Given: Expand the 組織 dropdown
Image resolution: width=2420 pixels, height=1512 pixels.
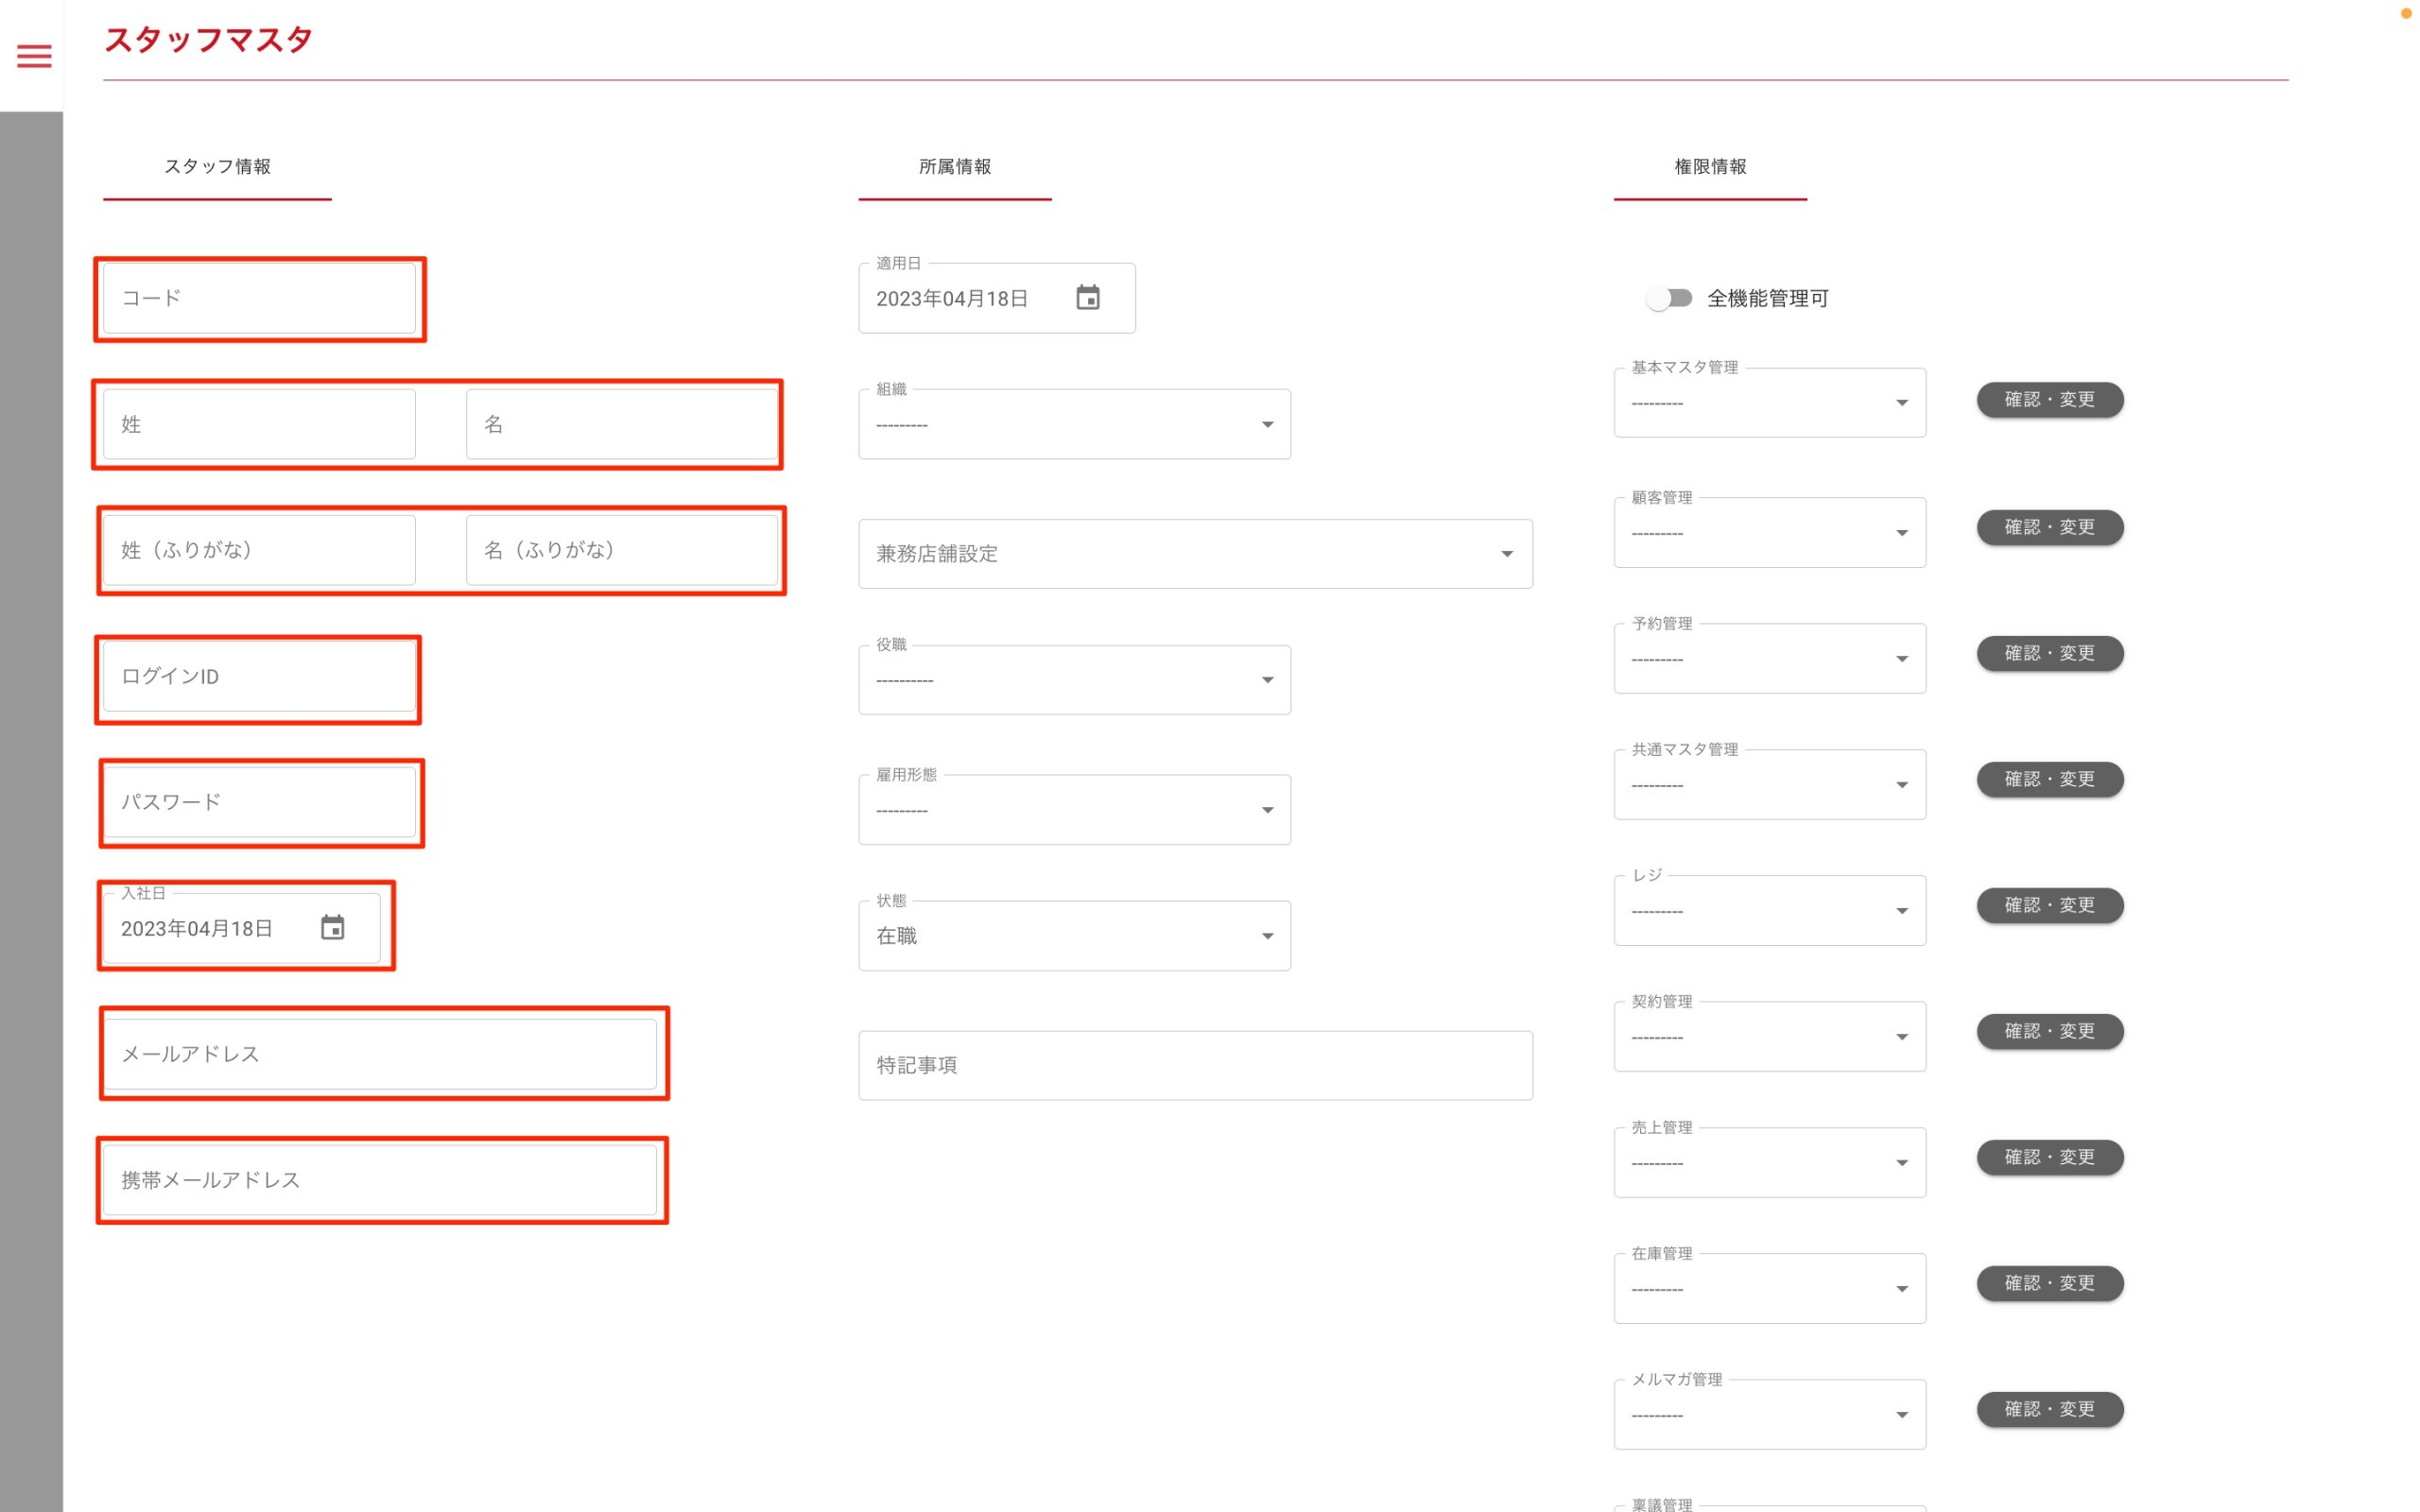Looking at the screenshot, I should pos(1074,425).
